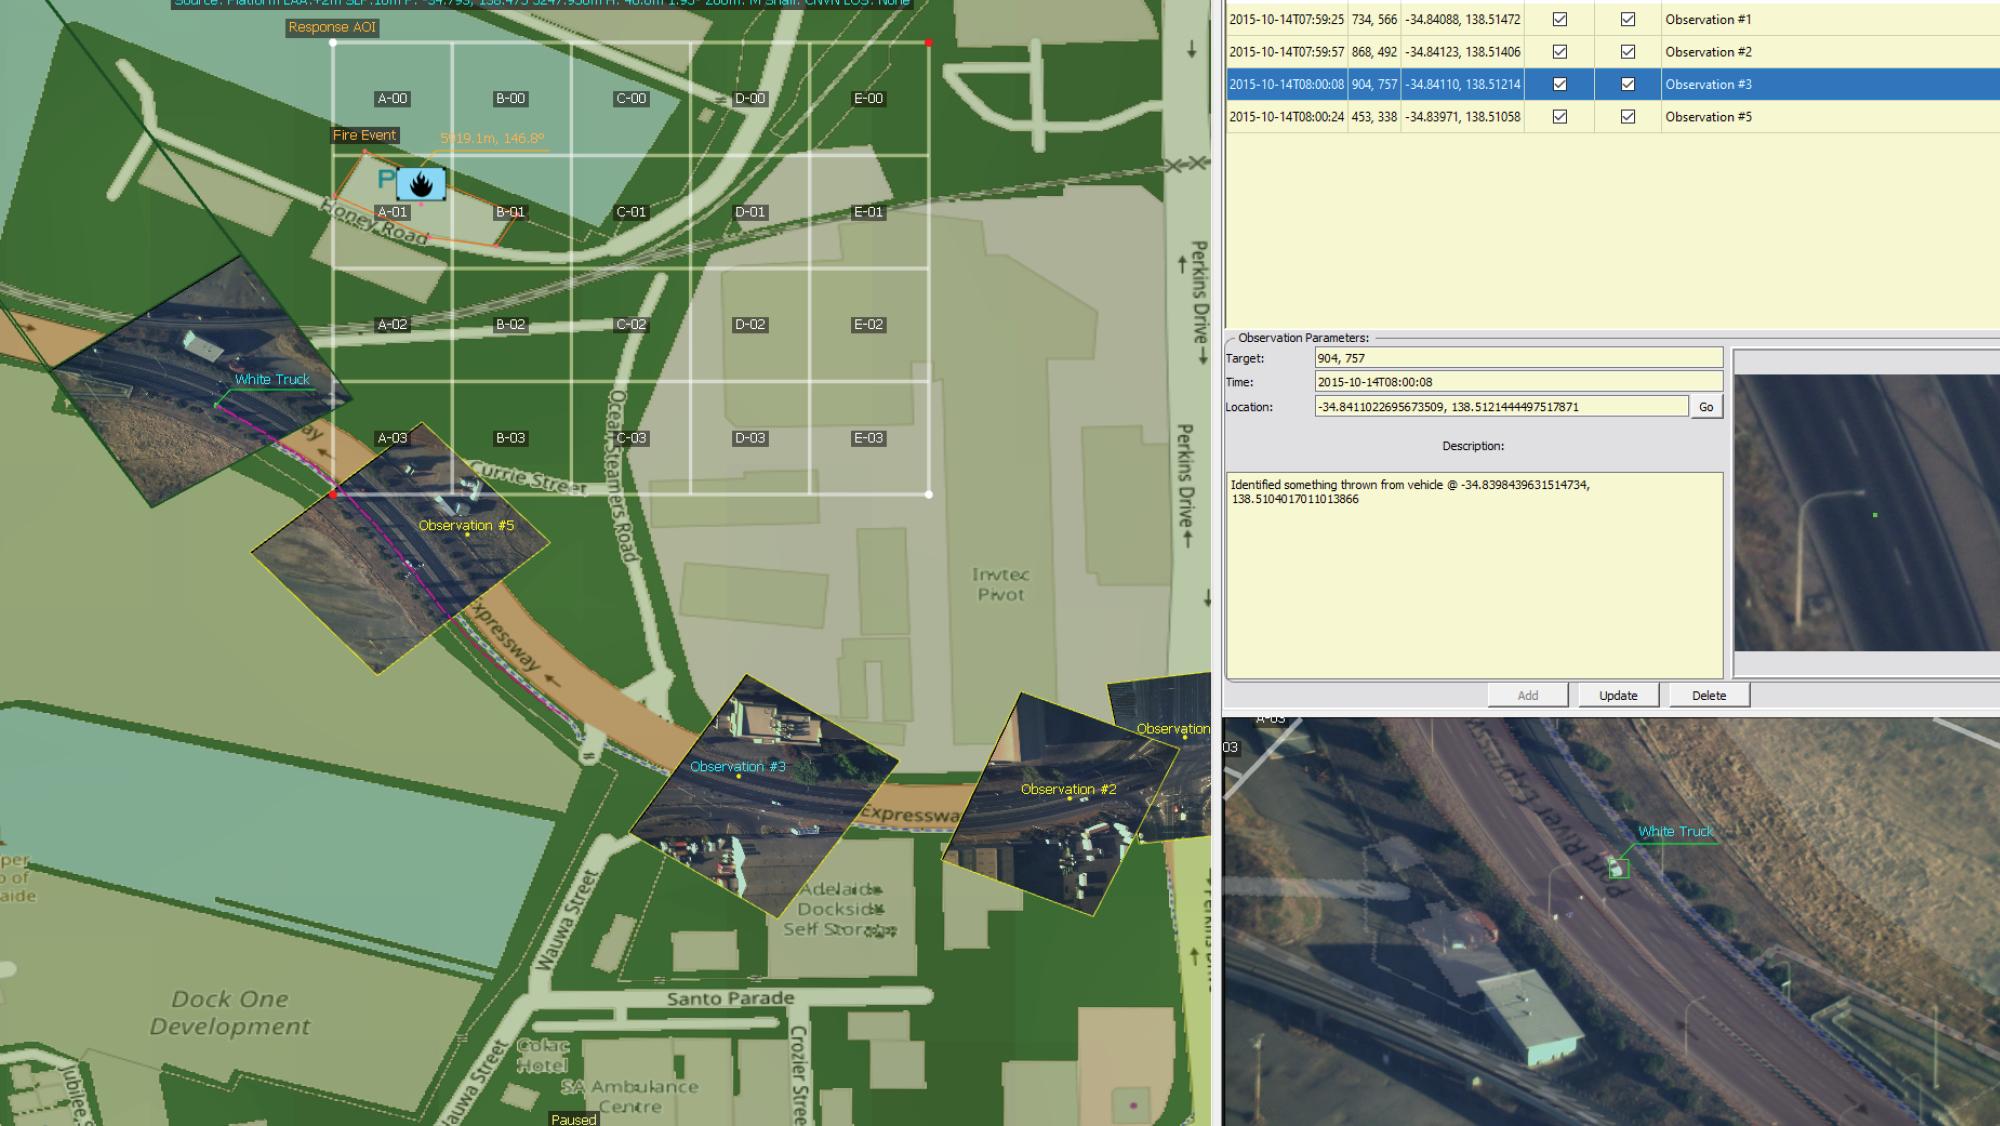
Task: Select the Observation #1 table row
Action: (1707, 19)
